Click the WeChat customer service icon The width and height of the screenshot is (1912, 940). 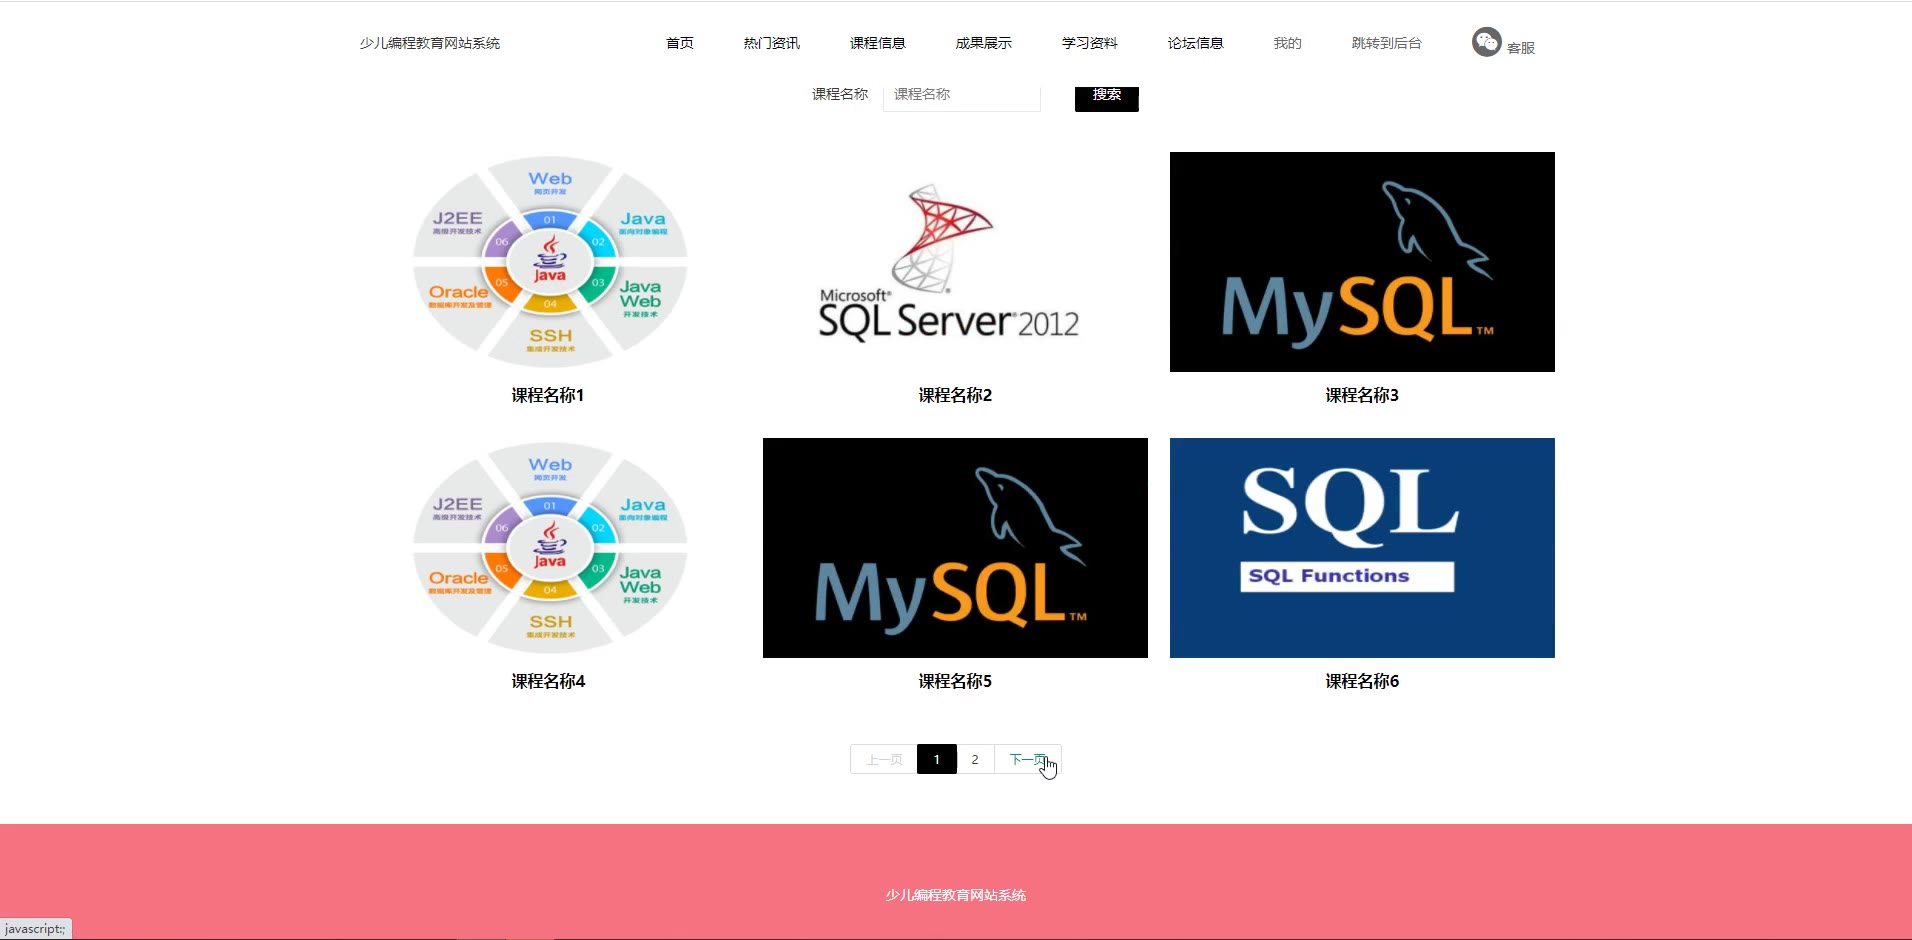click(x=1486, y=42)
